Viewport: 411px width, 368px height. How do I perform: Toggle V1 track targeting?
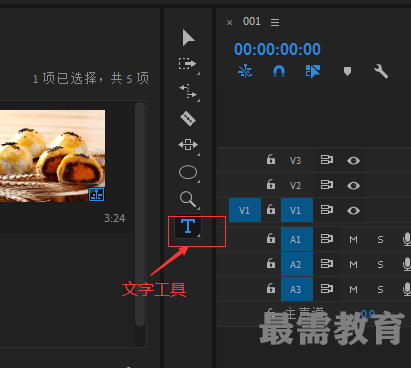[x=297, y=210]
